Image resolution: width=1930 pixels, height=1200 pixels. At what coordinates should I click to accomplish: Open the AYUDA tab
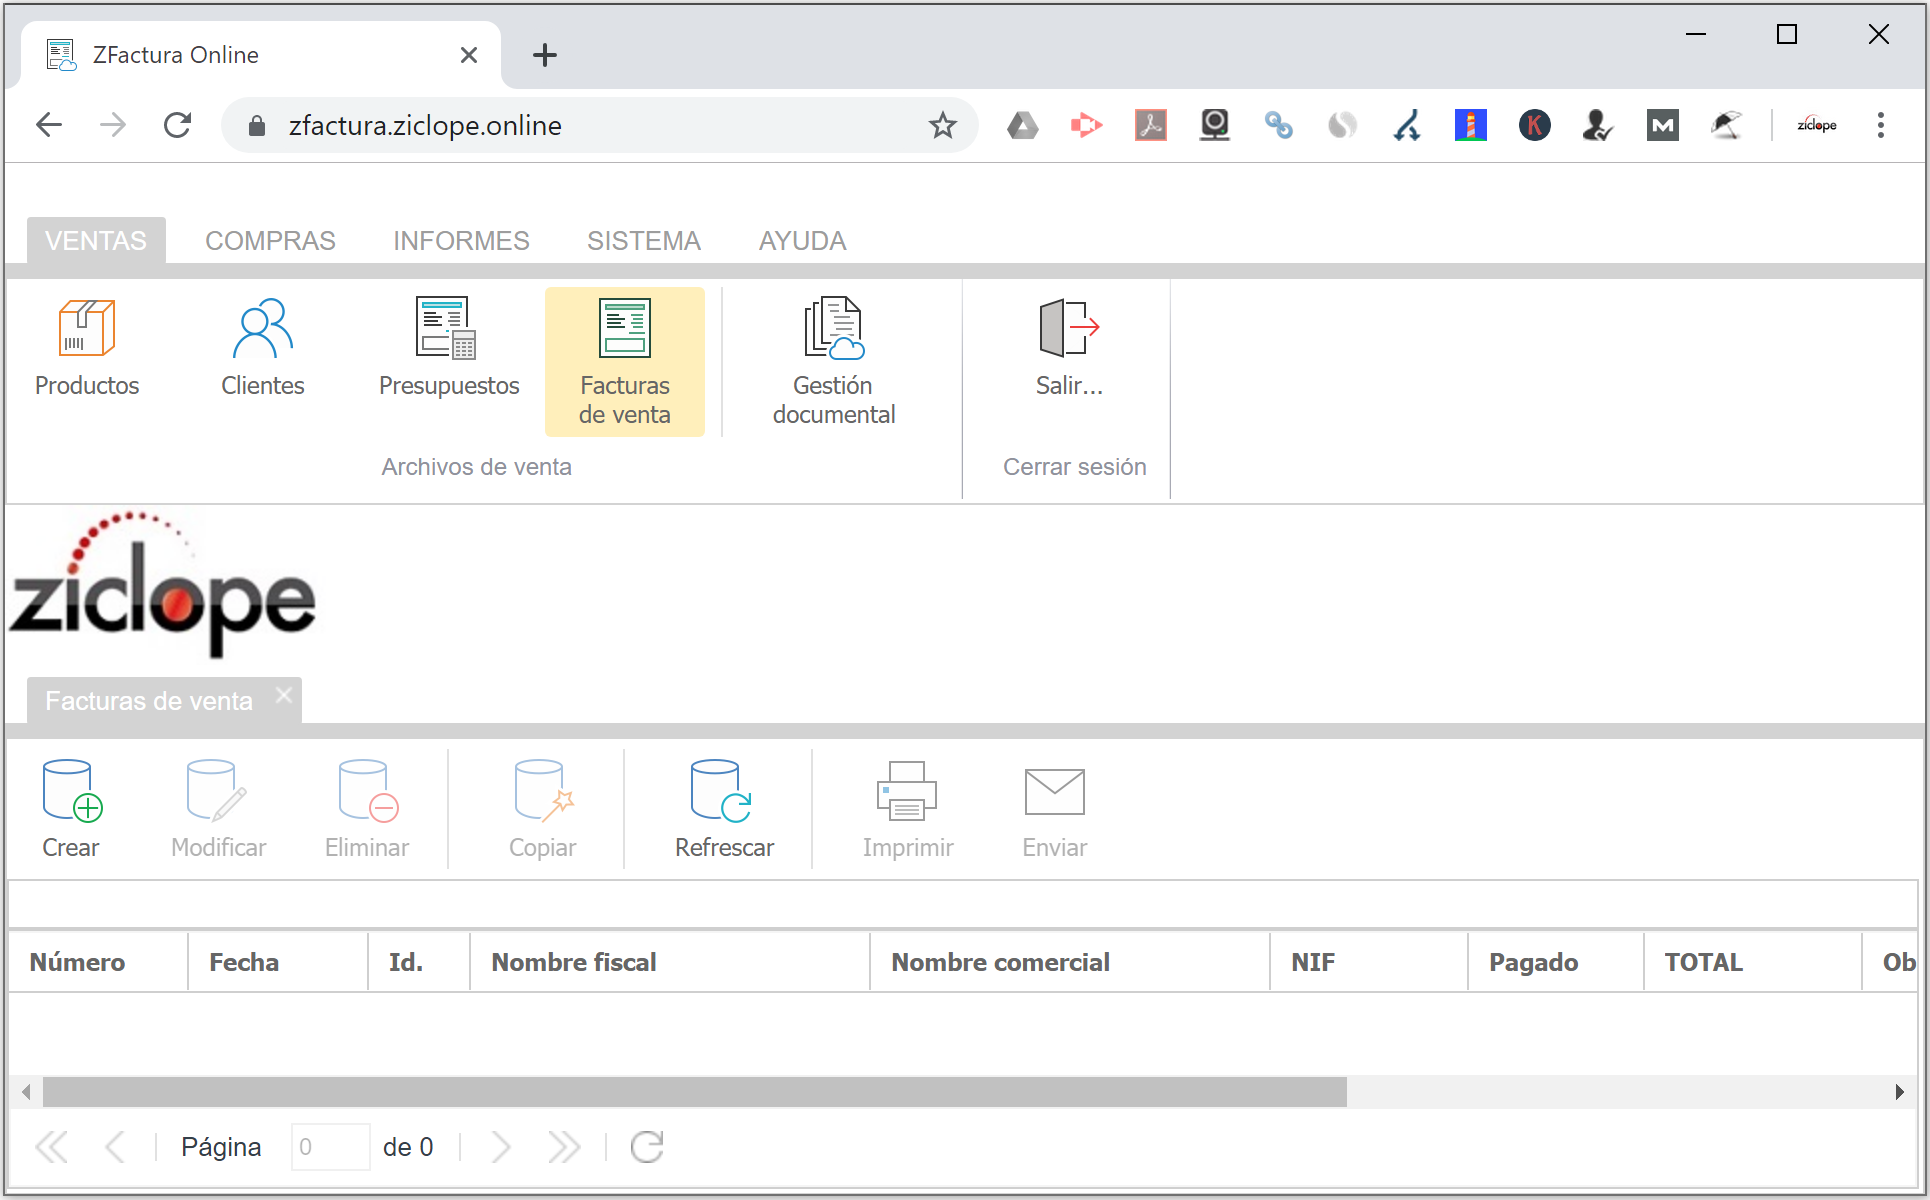point(802,241)
